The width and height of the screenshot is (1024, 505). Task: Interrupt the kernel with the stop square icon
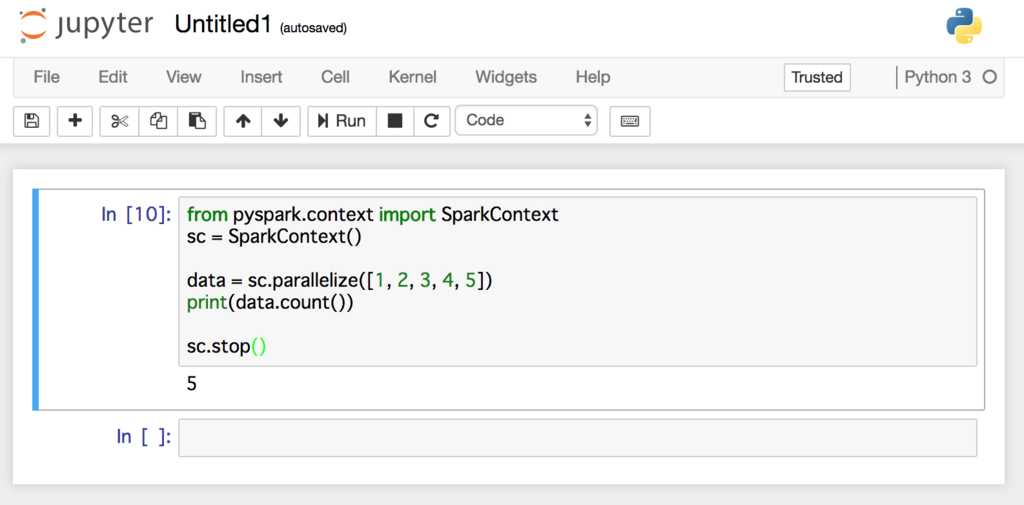click(394, 121)
